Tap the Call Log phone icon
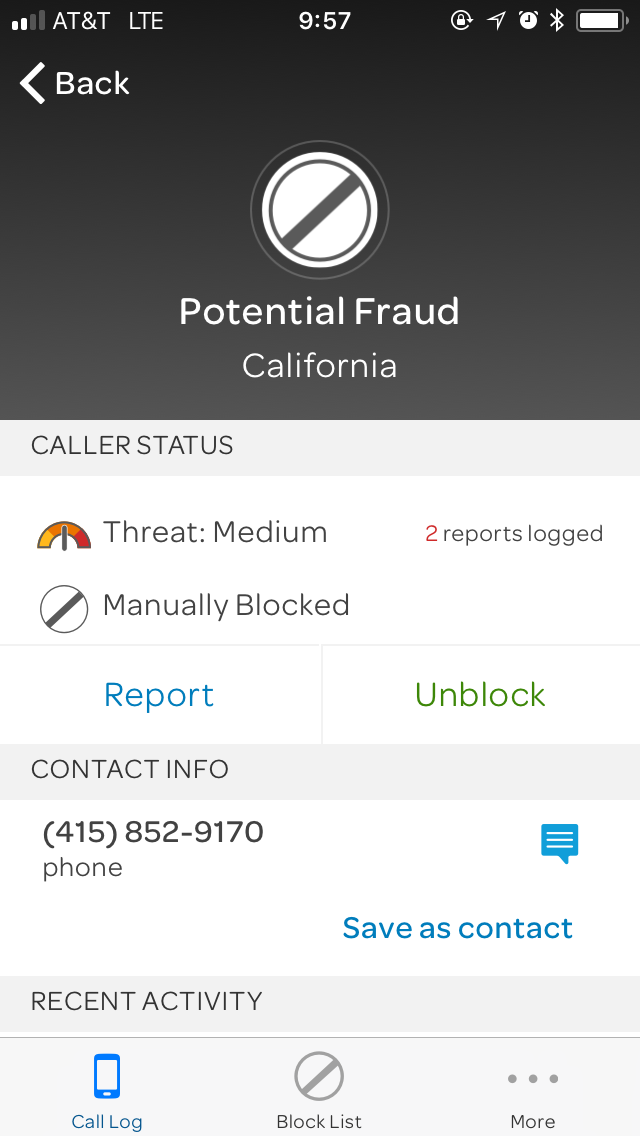Image resolution: width=640 pixels, height=1136 pixels. coord(107,1077)
